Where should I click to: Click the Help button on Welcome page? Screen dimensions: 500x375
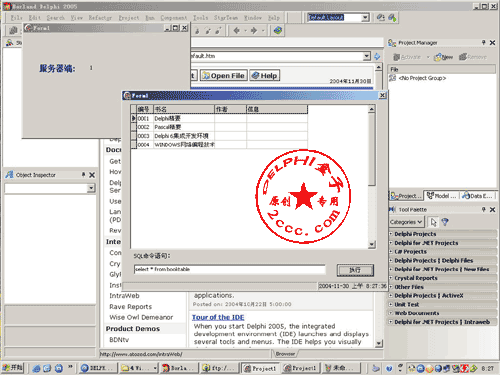[265, 76]
